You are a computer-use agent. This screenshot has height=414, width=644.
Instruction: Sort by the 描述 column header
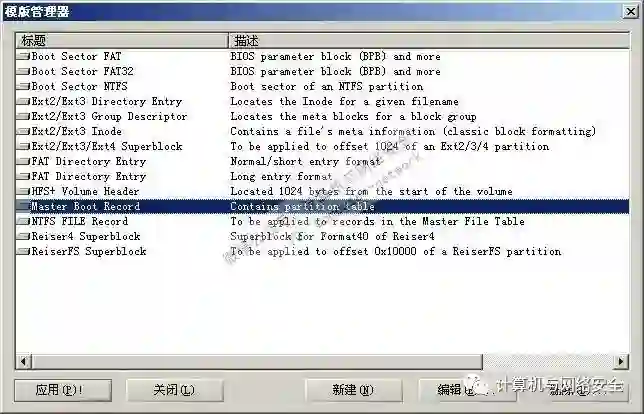[x=429, y=41]
